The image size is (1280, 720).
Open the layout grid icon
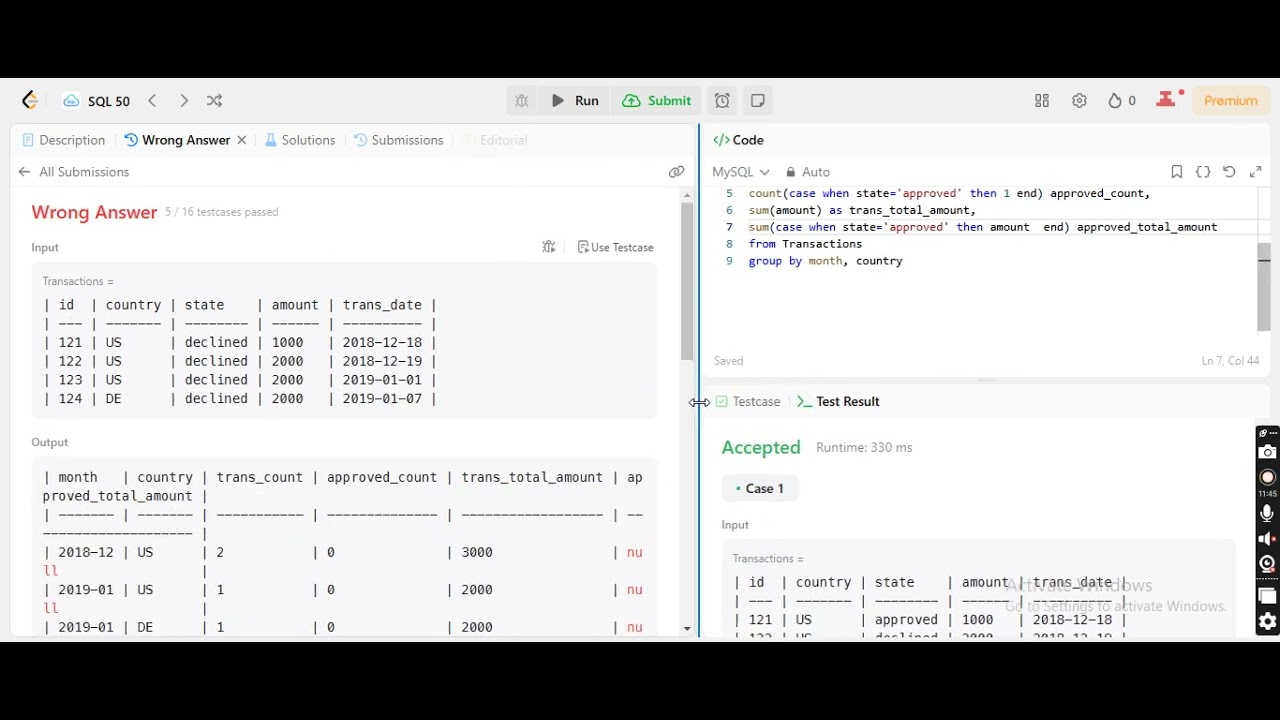(x=1042, y=101)
